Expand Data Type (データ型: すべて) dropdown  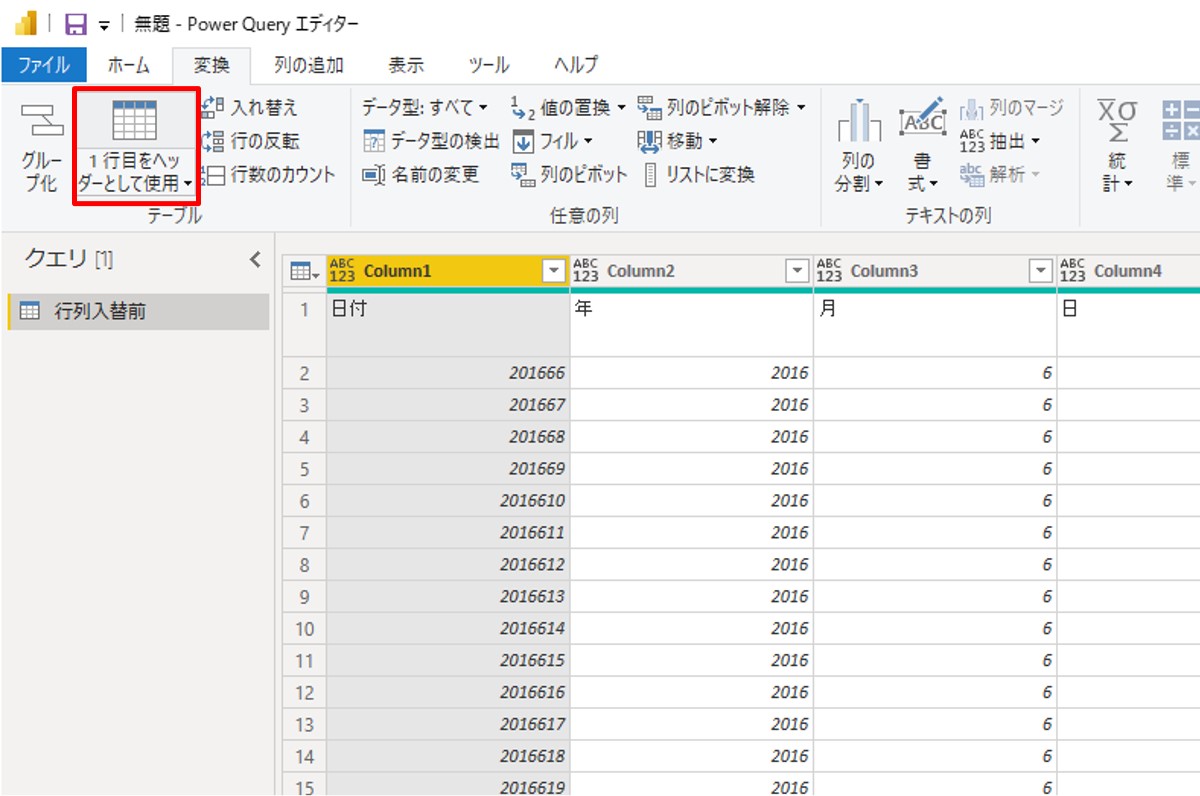(x=425, y=107)
